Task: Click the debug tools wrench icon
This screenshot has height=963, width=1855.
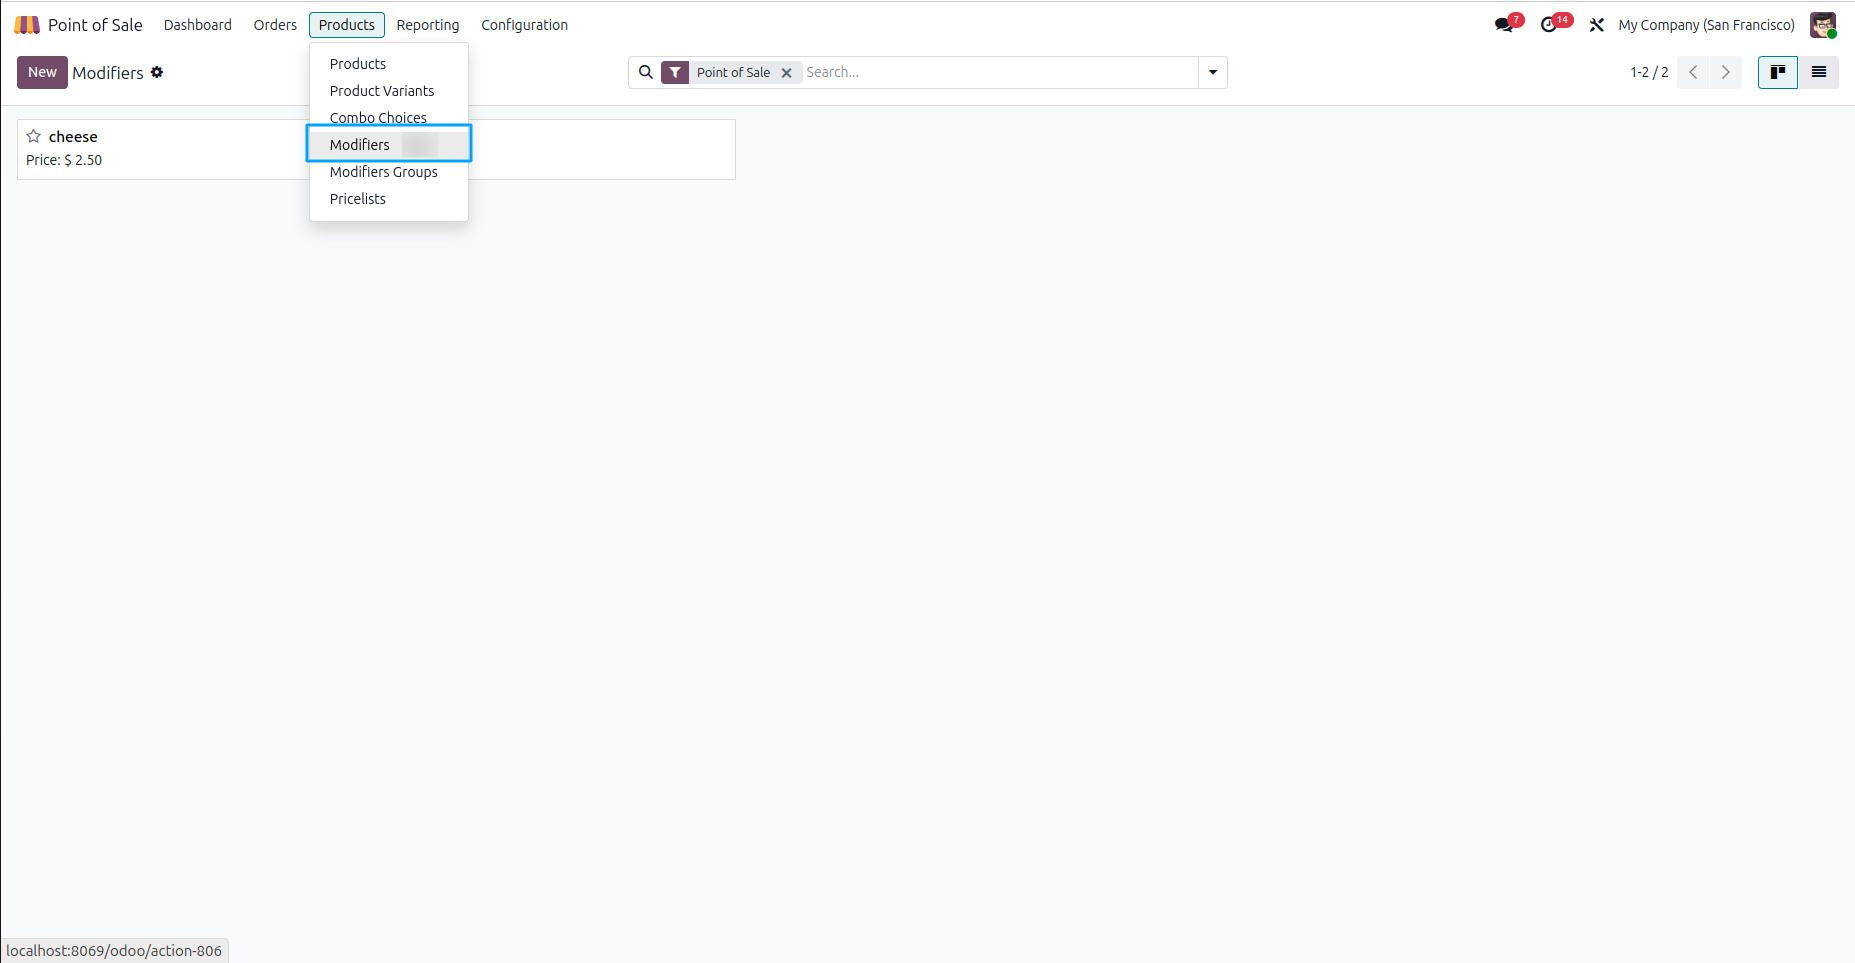Action: [x=1596, y=25]
